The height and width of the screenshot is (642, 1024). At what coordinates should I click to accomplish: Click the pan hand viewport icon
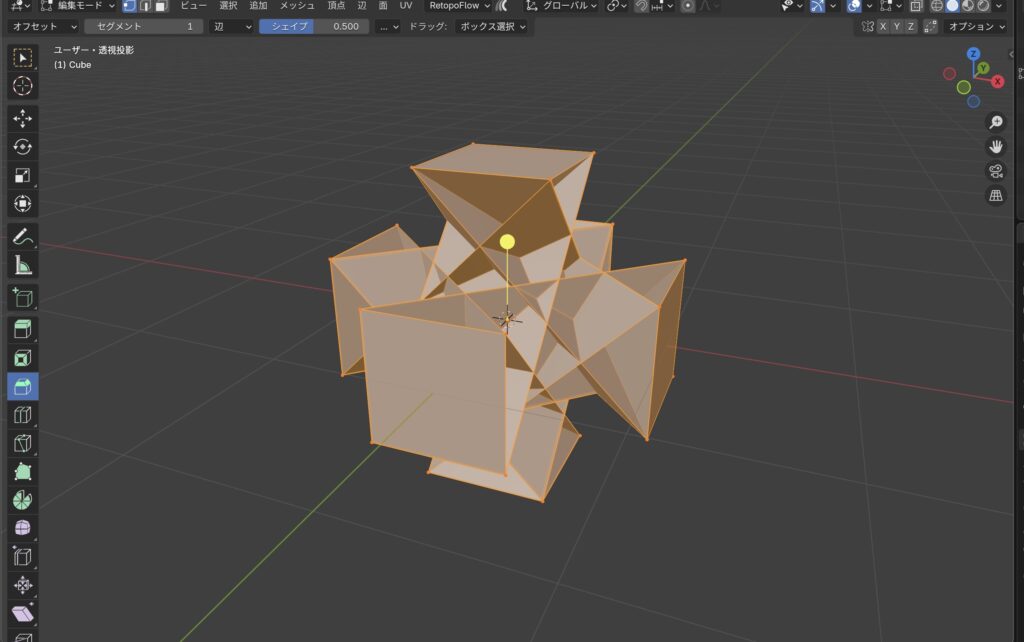click(996, 147)
